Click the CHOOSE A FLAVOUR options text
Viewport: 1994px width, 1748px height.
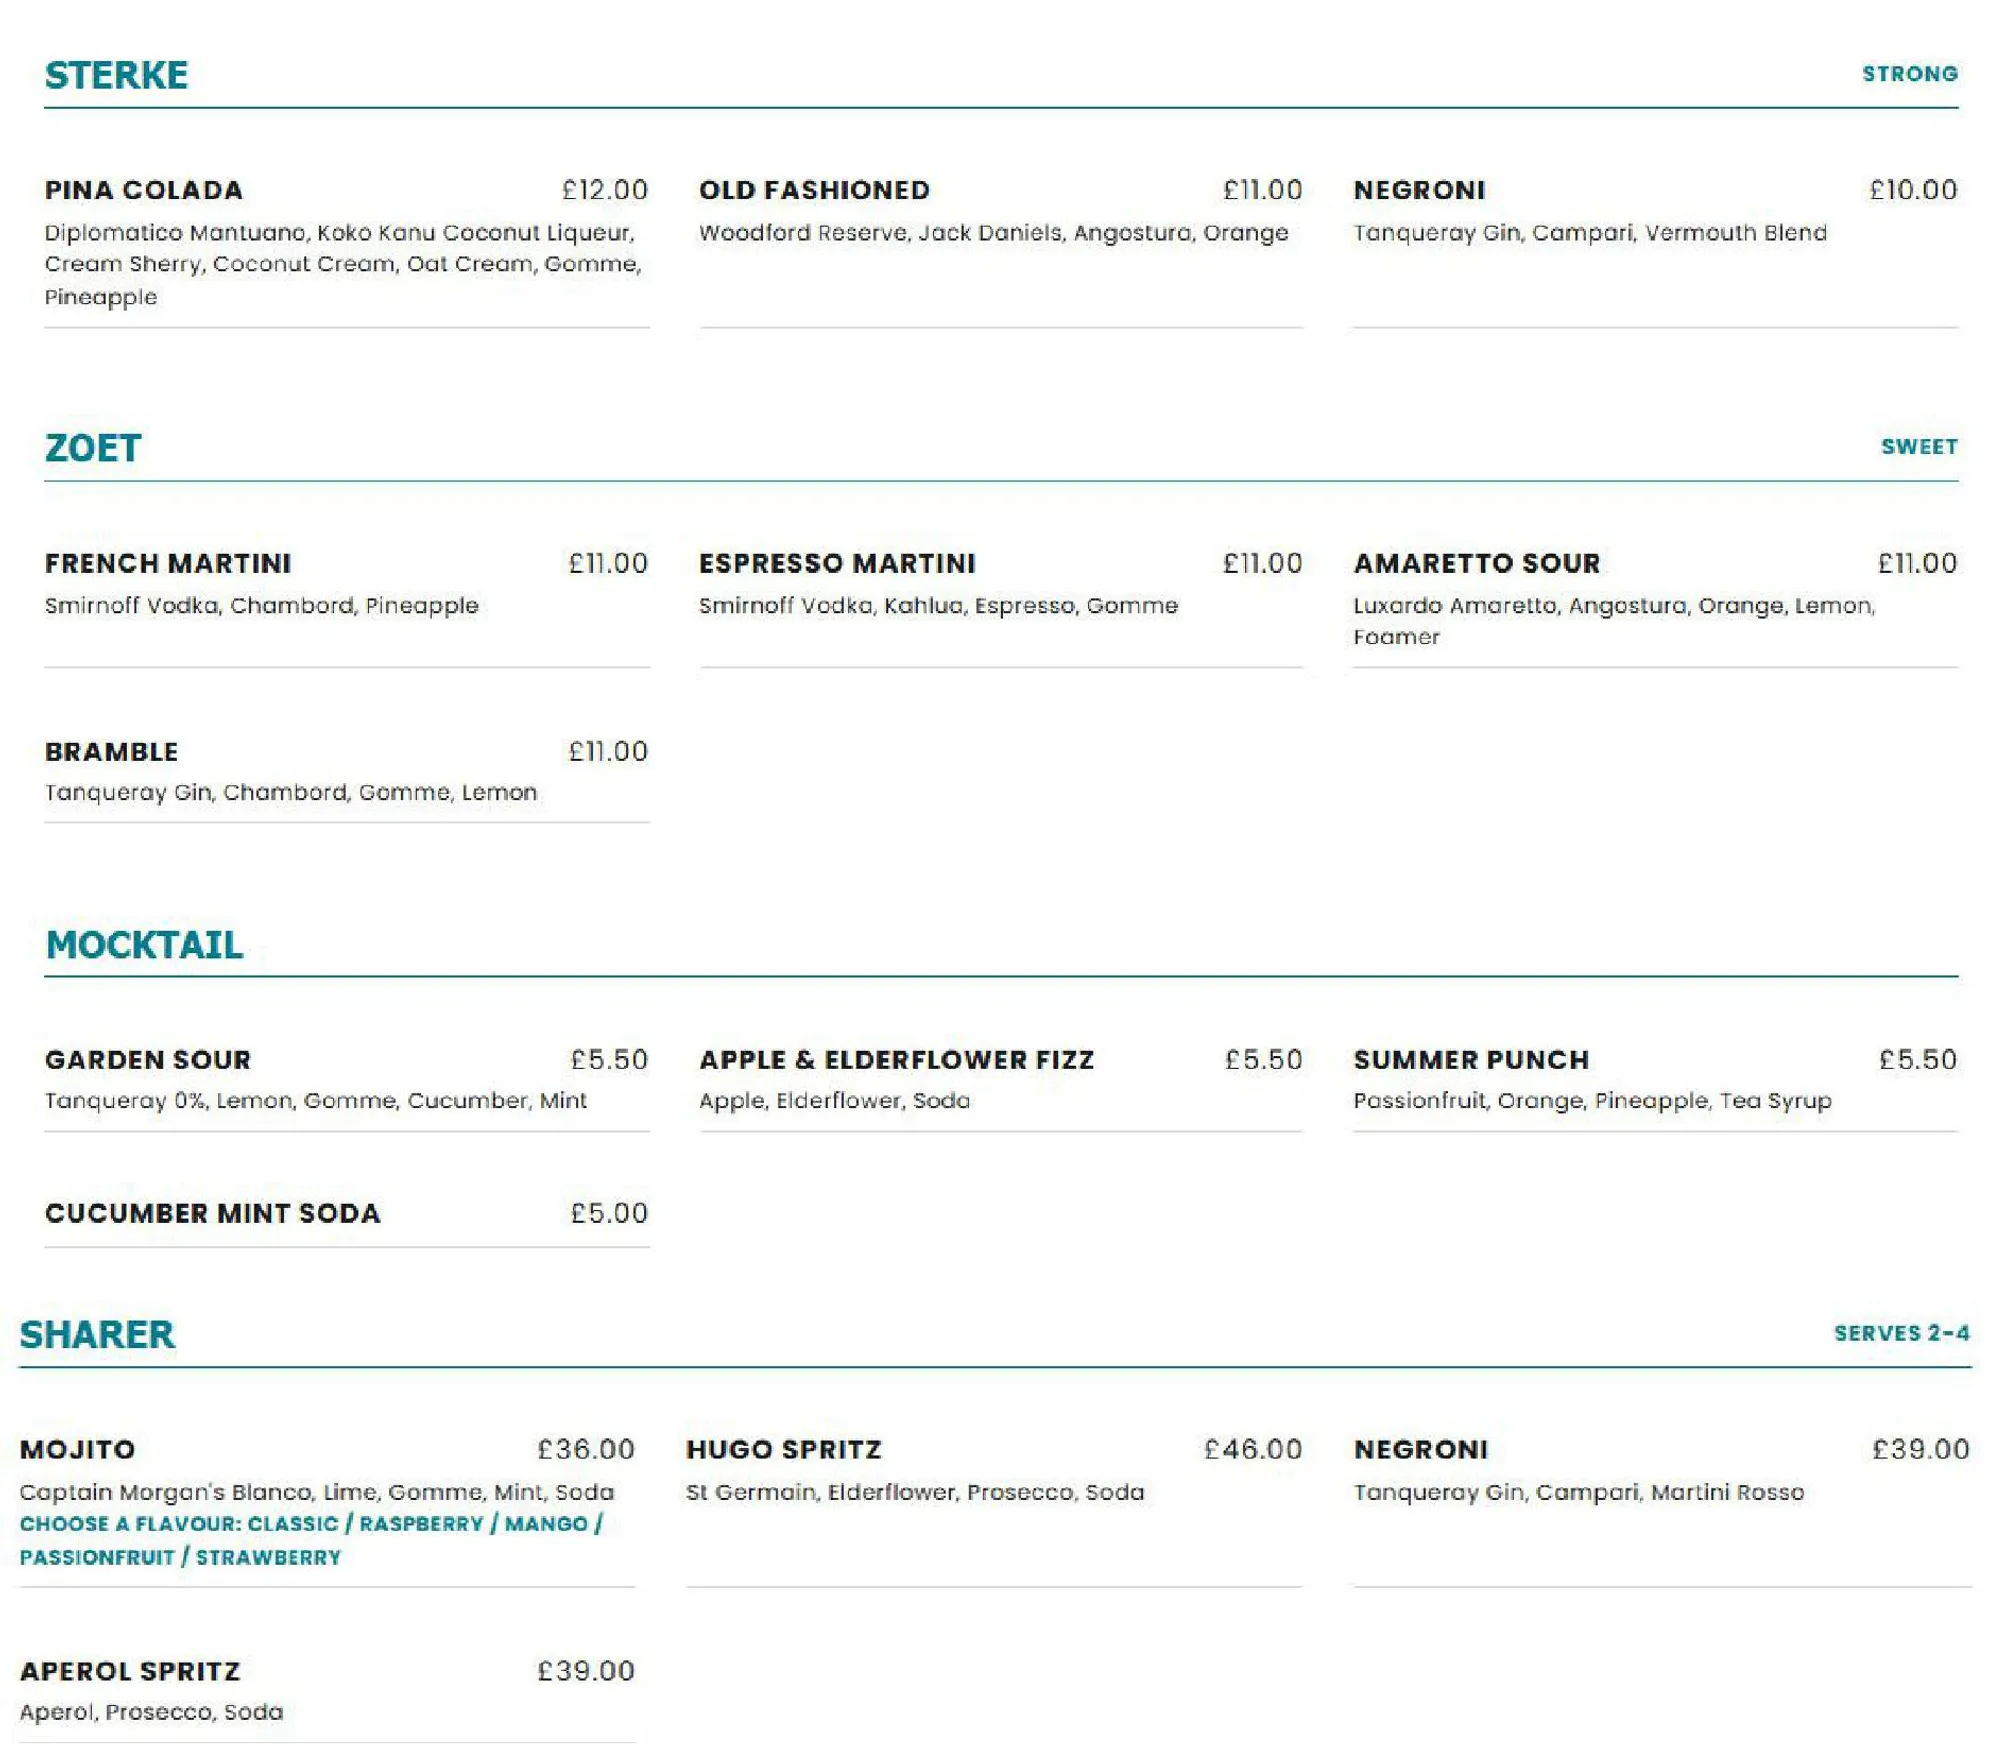[x=311, y=1541]
